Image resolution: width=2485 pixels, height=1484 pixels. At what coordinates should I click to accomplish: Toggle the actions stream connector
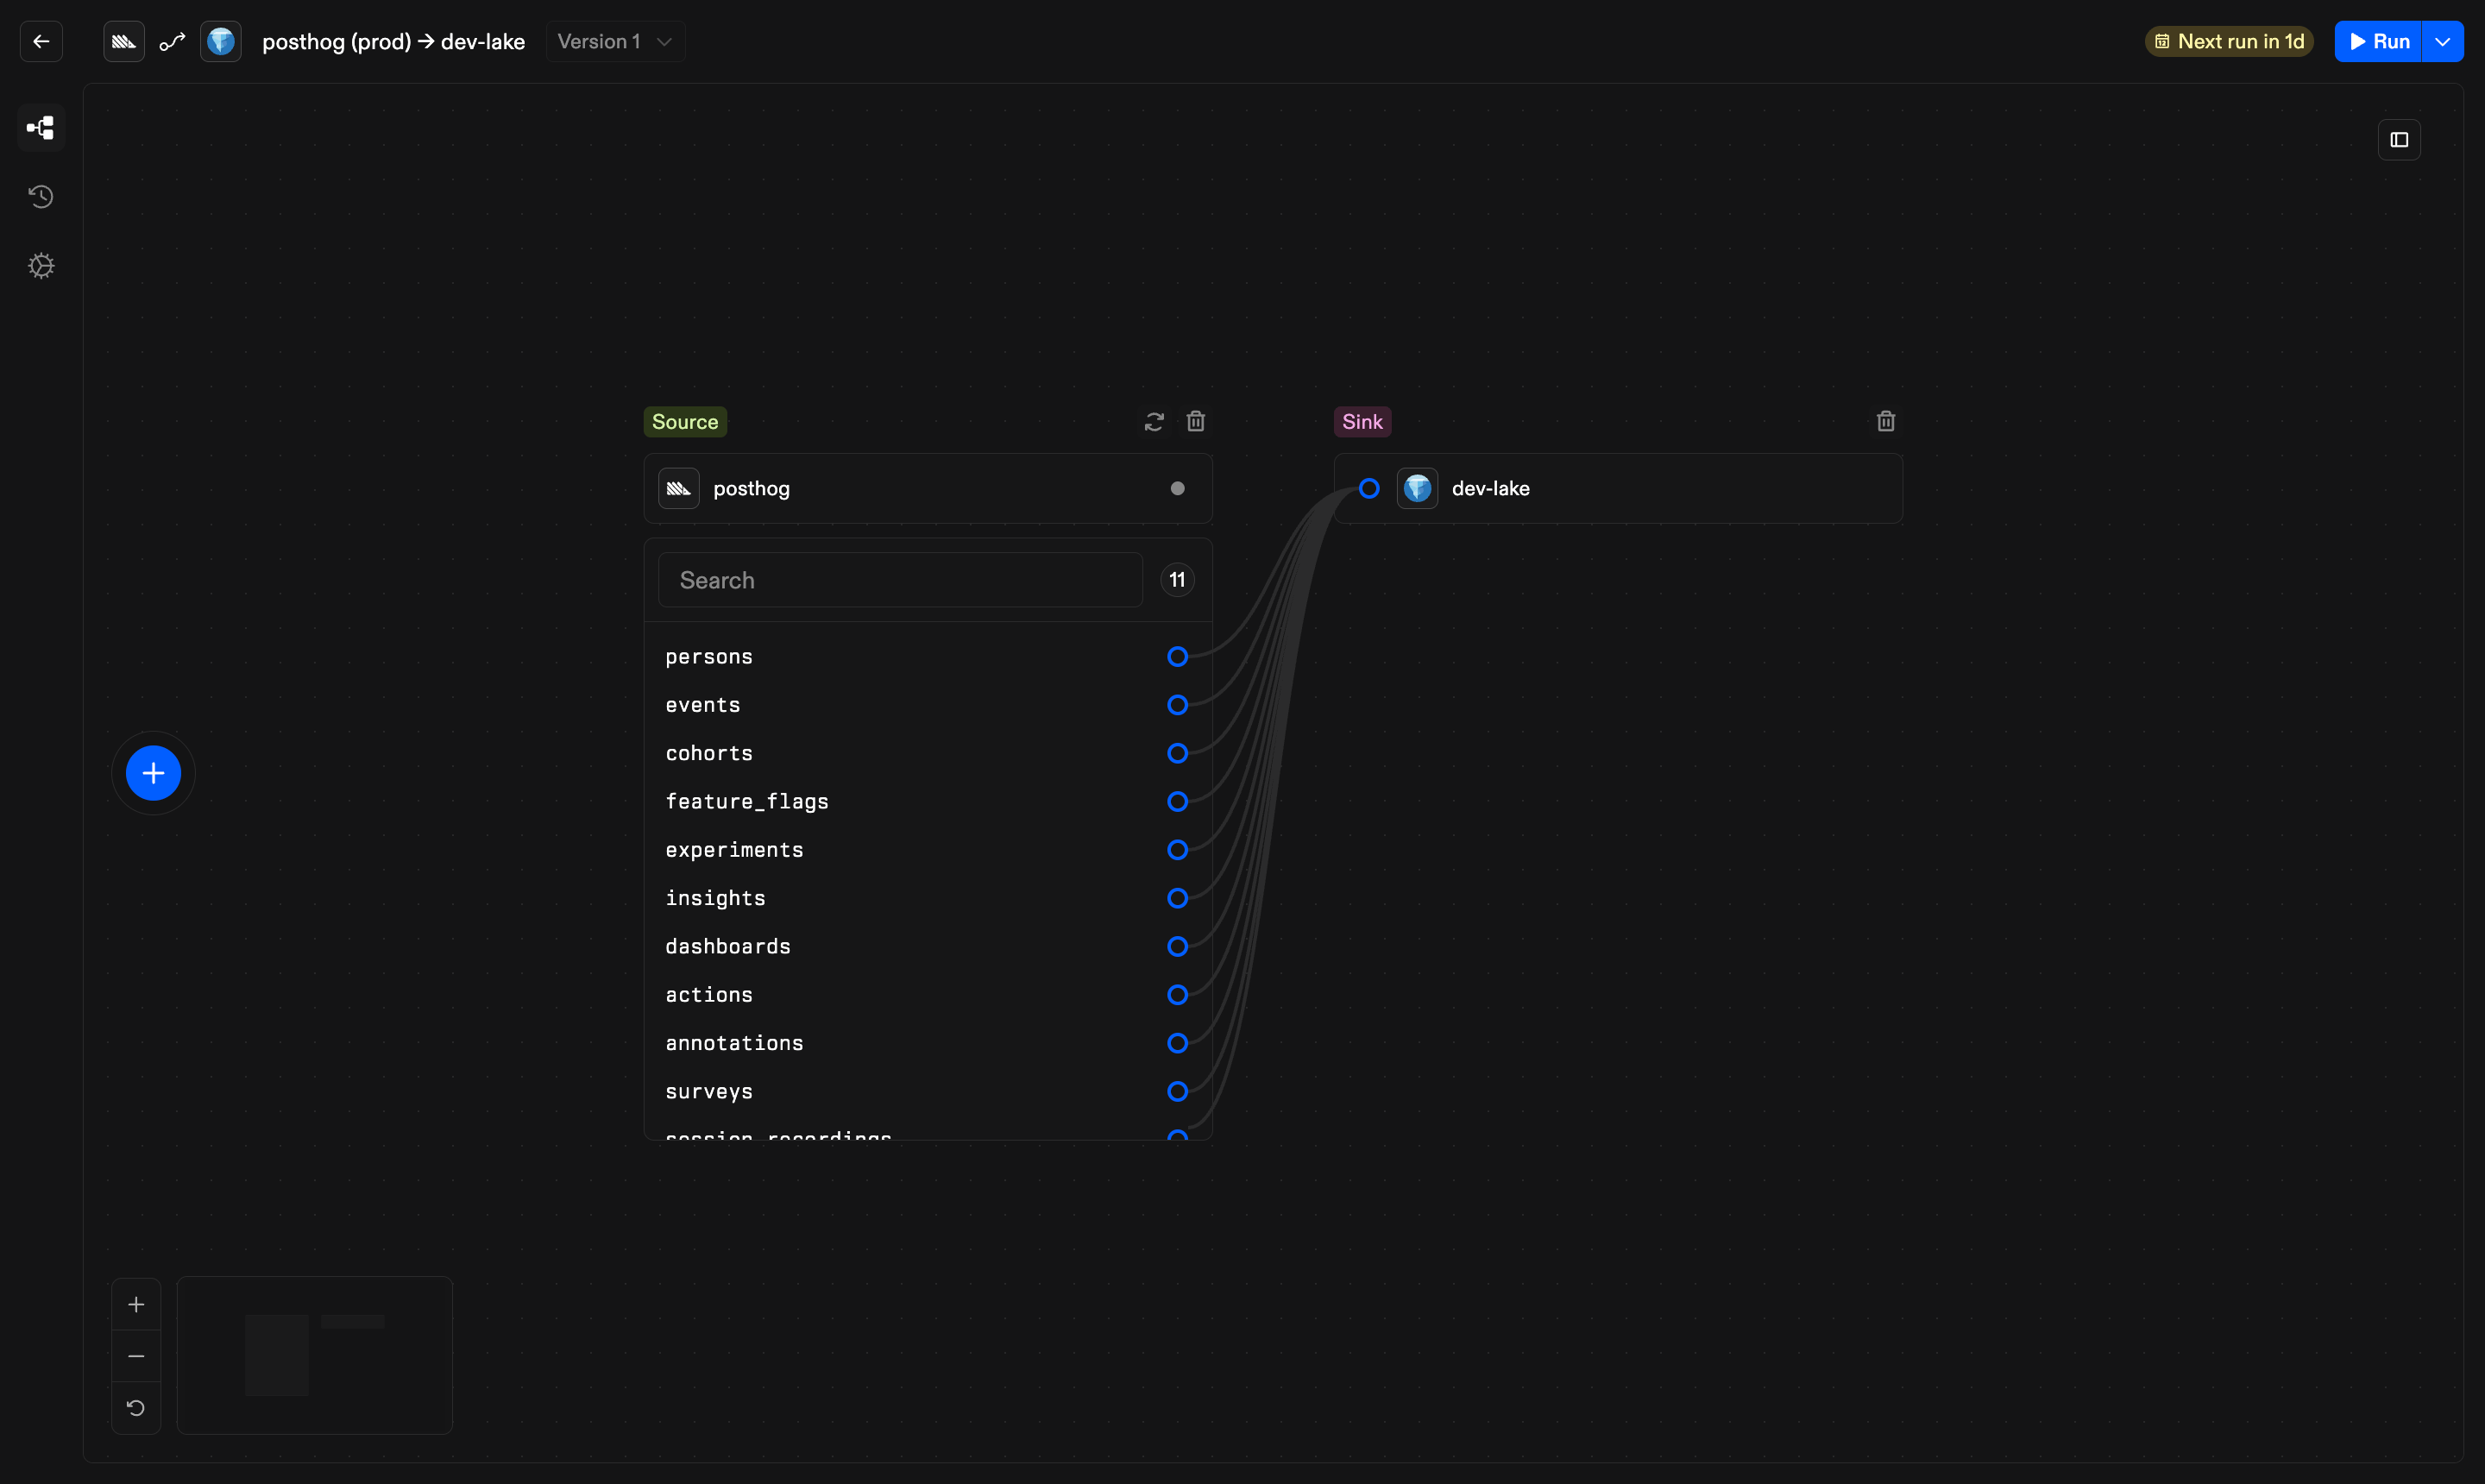1178,995
